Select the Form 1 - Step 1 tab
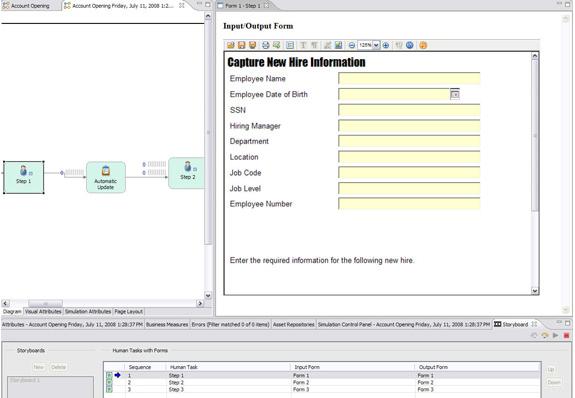The height and width of the screenshot is (398, 575). pyautogui.click(x=243, y=6)
